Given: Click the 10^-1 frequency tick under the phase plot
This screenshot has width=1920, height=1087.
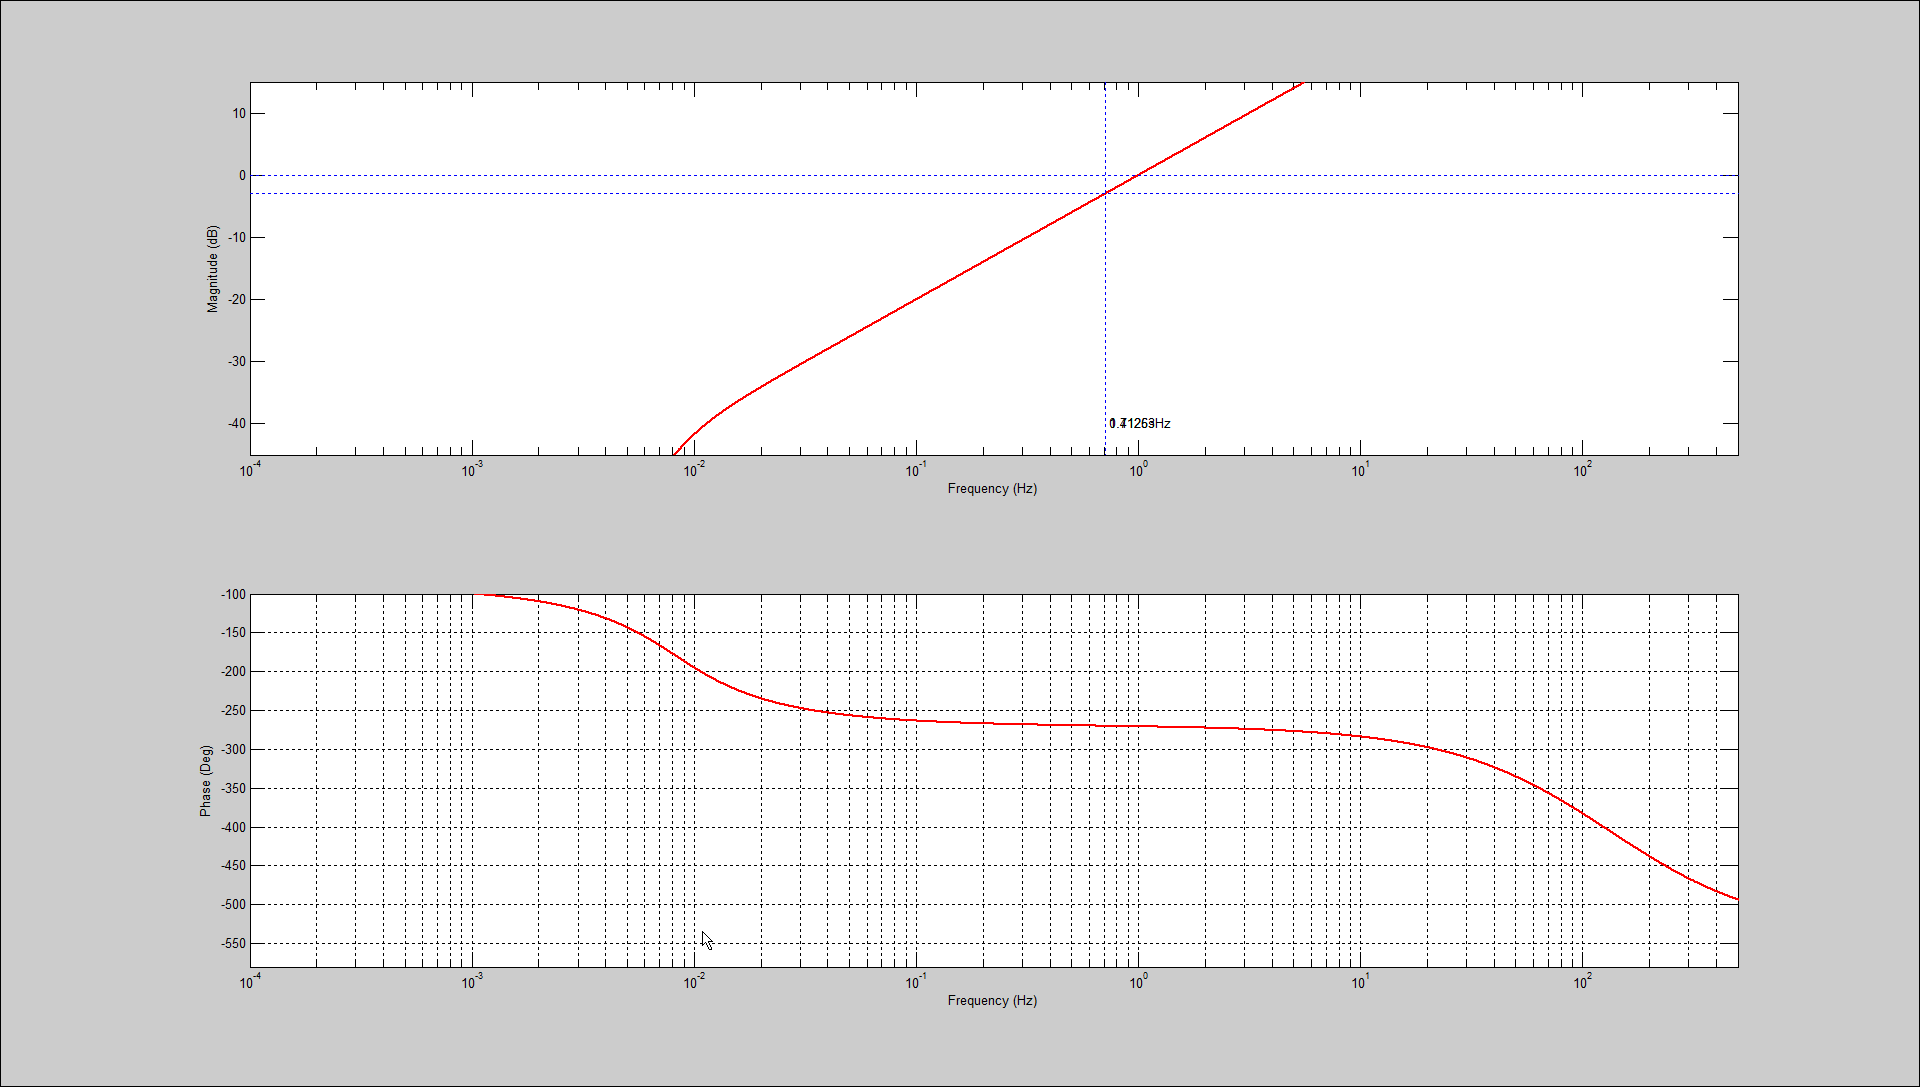Looking at the screenshot, I should point(916,982).
